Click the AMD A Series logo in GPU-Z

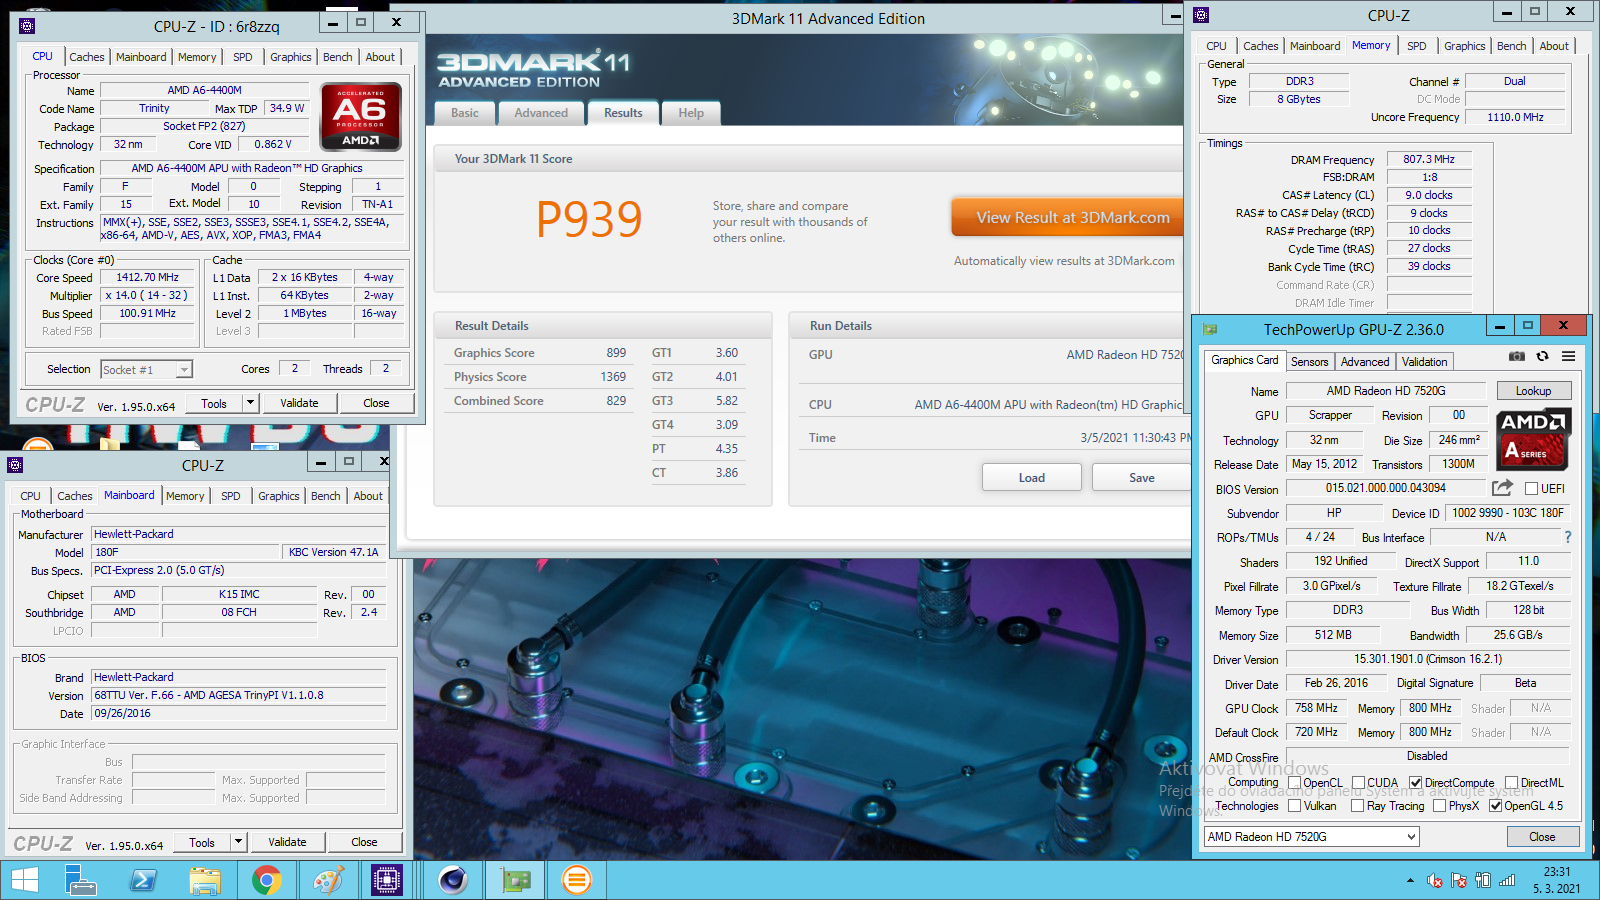click(1533, 439)
